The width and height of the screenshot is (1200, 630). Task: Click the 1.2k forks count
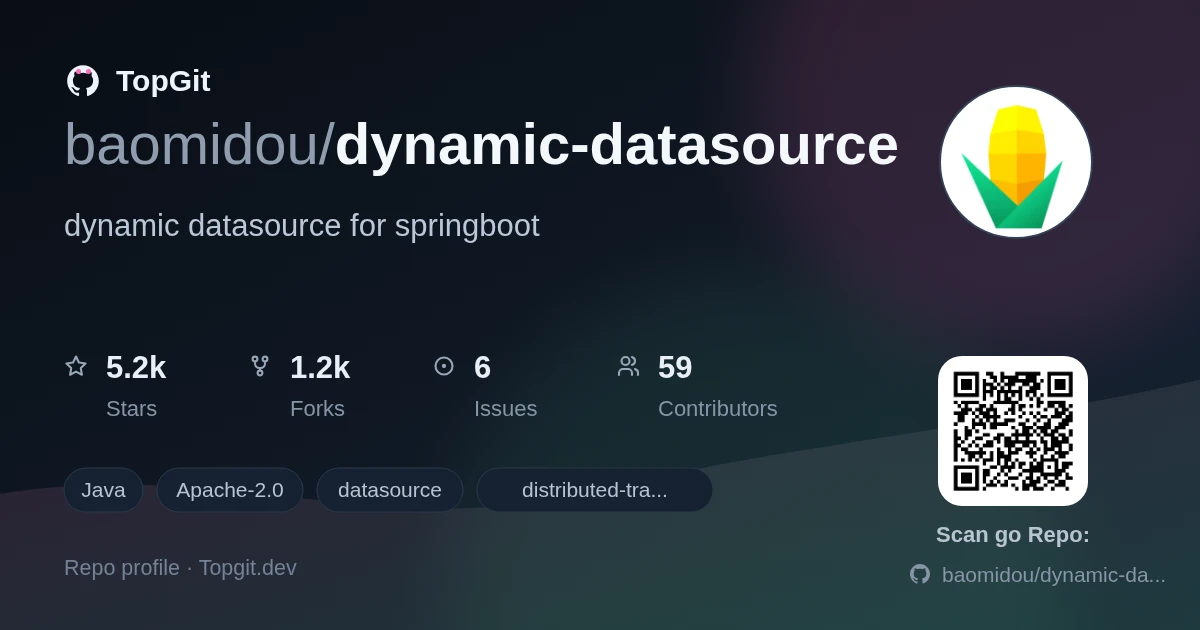coord(320,367)
